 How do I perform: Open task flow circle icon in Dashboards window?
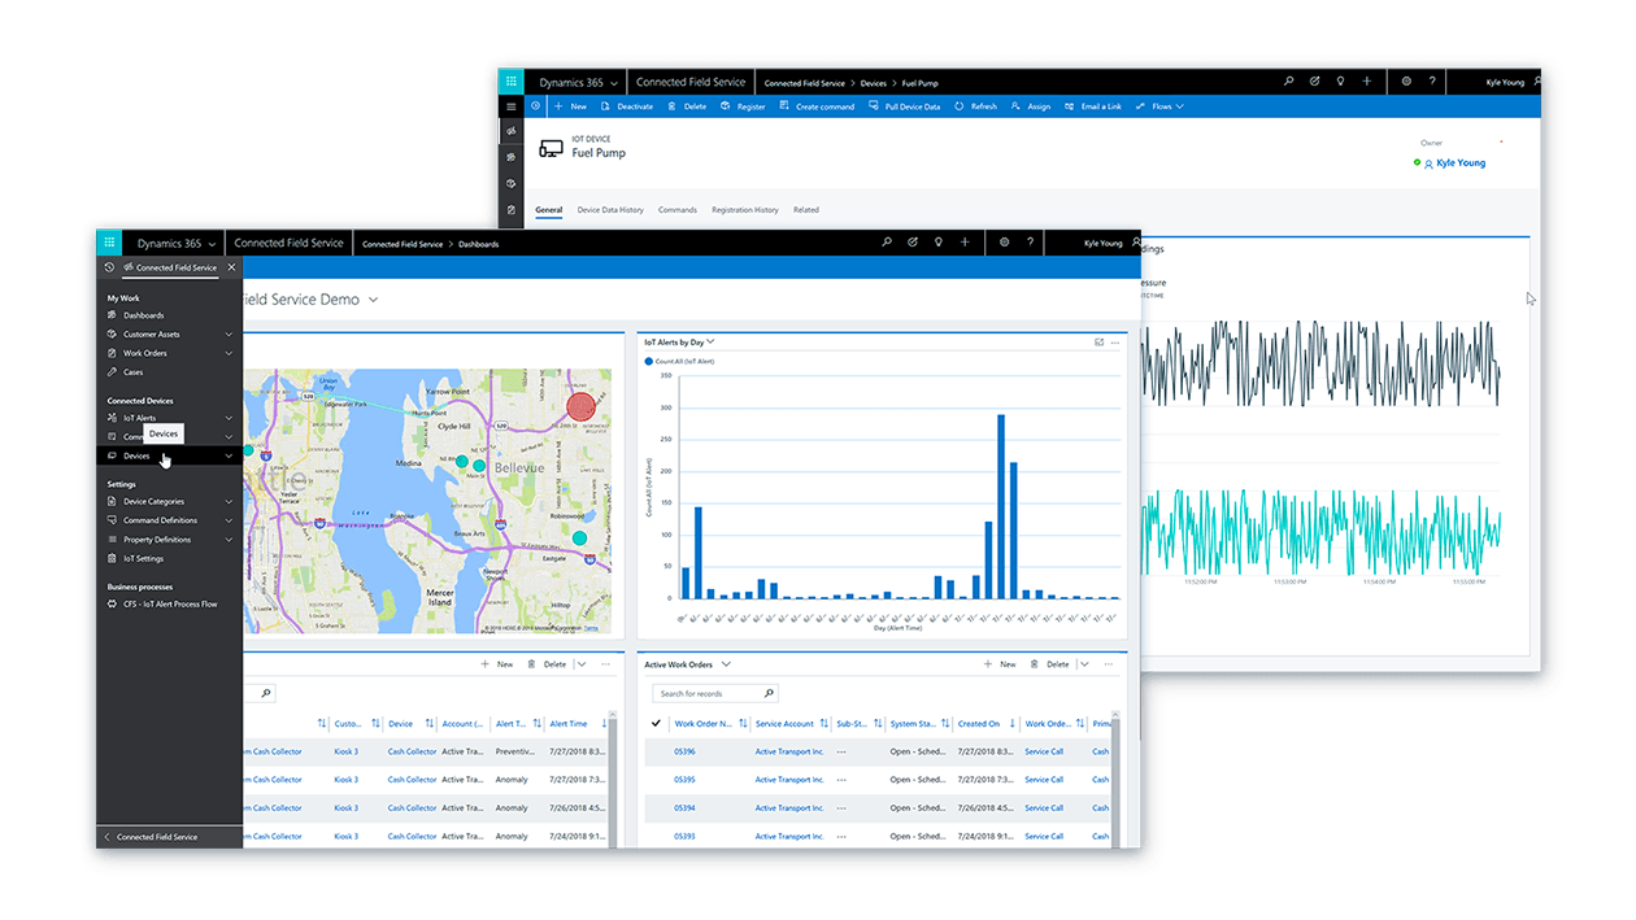[912, 242]
